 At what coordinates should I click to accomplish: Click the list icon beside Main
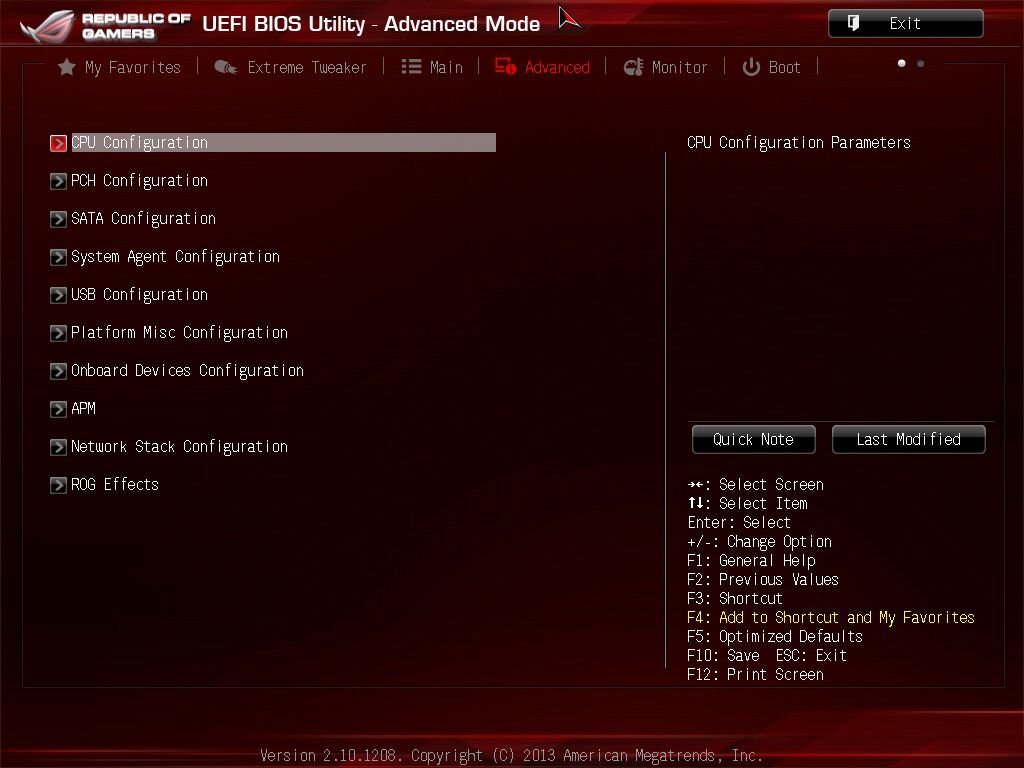[x=411, y=67]
